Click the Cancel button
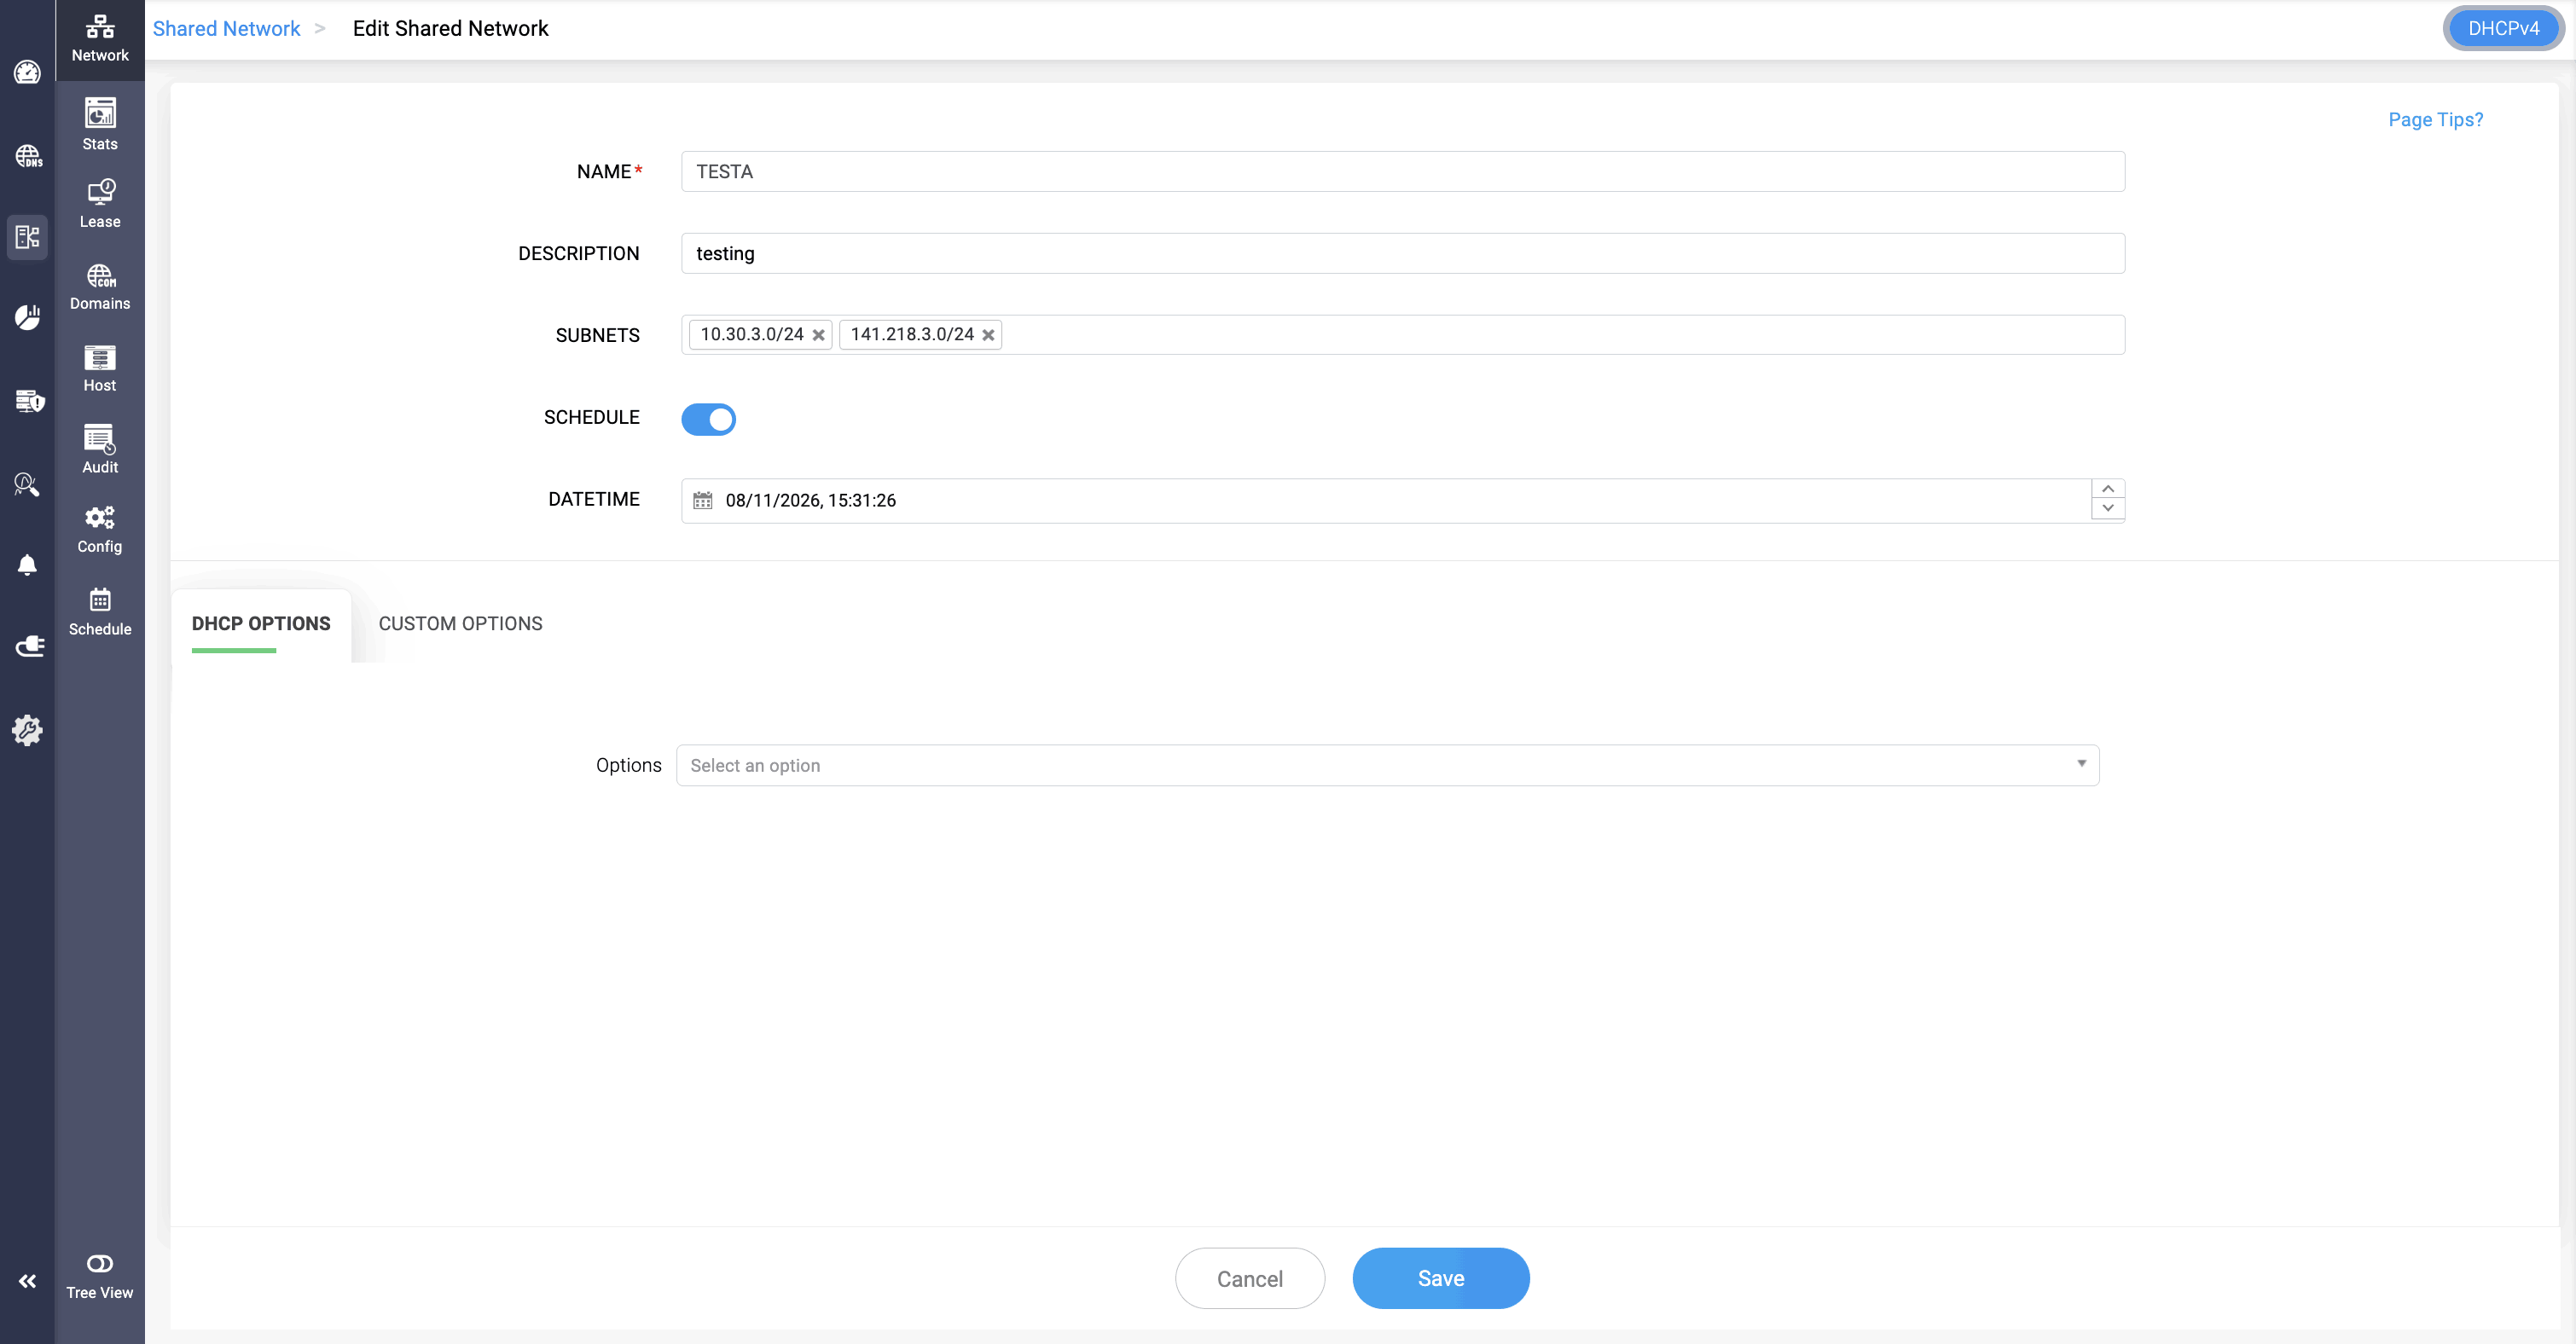This screenshot has height=1344, width=2576. point(1250,1278)
